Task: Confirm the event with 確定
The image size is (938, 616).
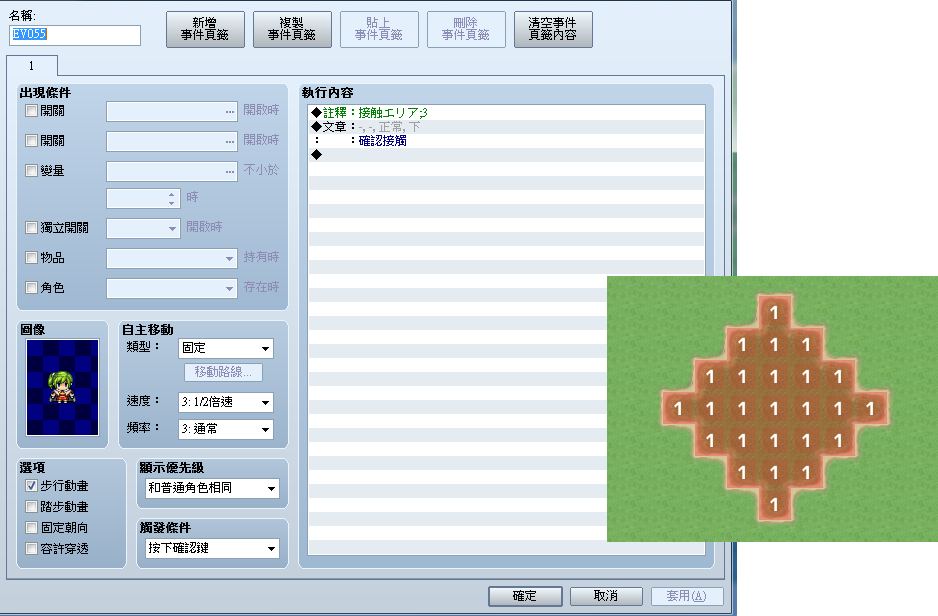Action: [x=525, y=596]
